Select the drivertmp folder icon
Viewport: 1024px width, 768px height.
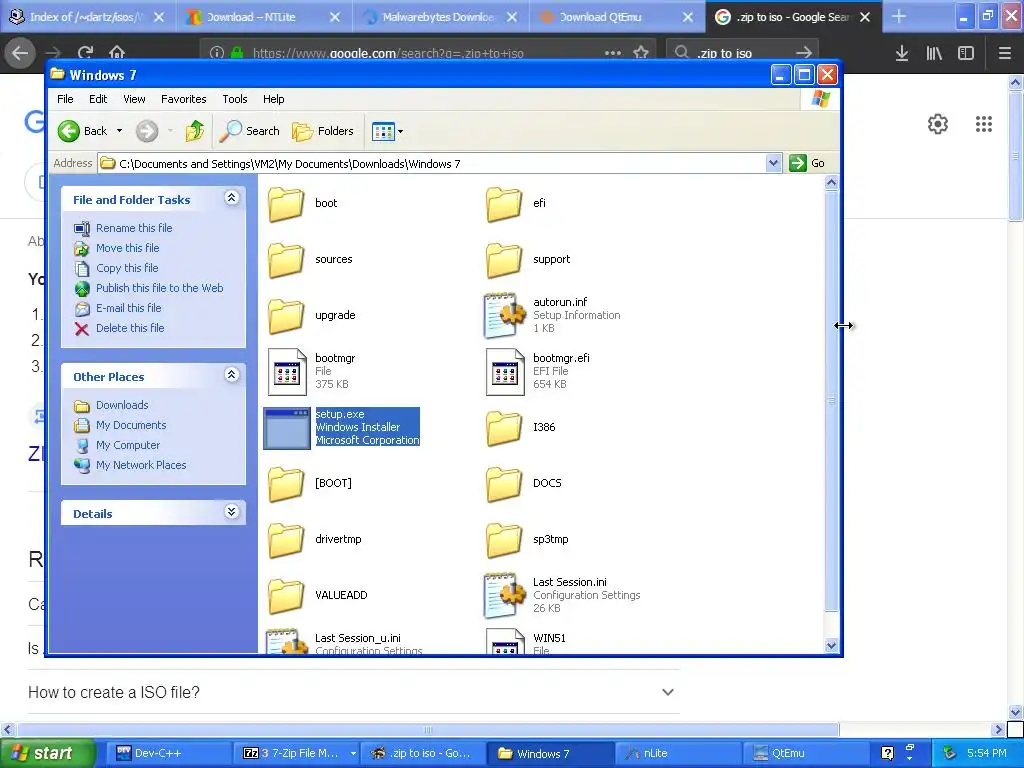286,540
